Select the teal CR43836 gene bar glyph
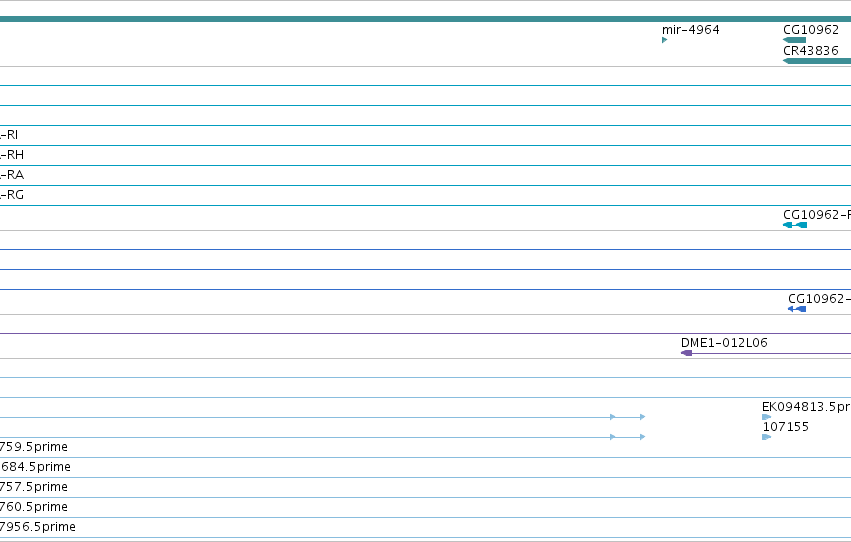 tap(817, 61)
